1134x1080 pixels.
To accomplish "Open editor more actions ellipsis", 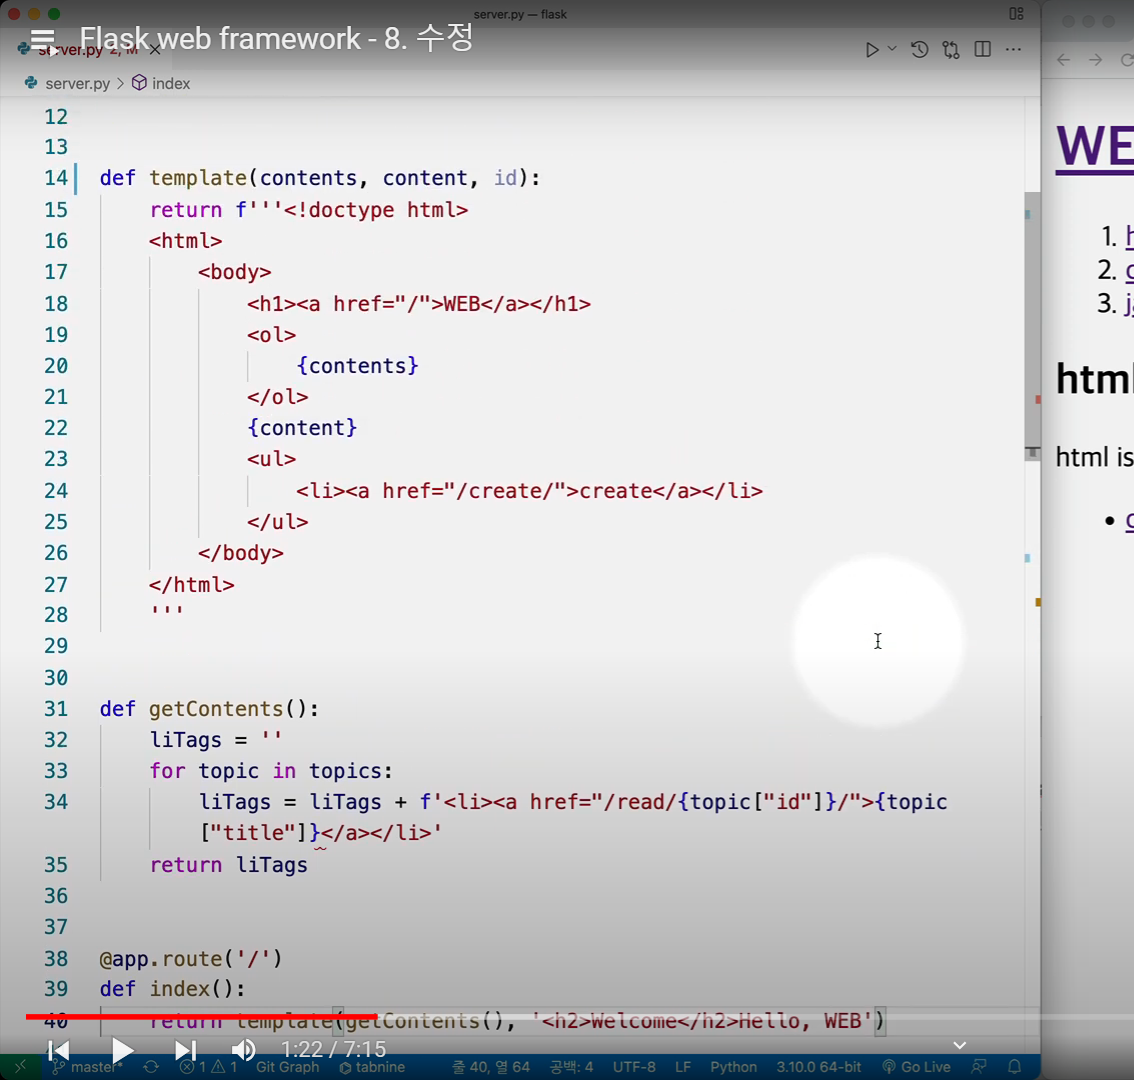I will coord(1013,49).
